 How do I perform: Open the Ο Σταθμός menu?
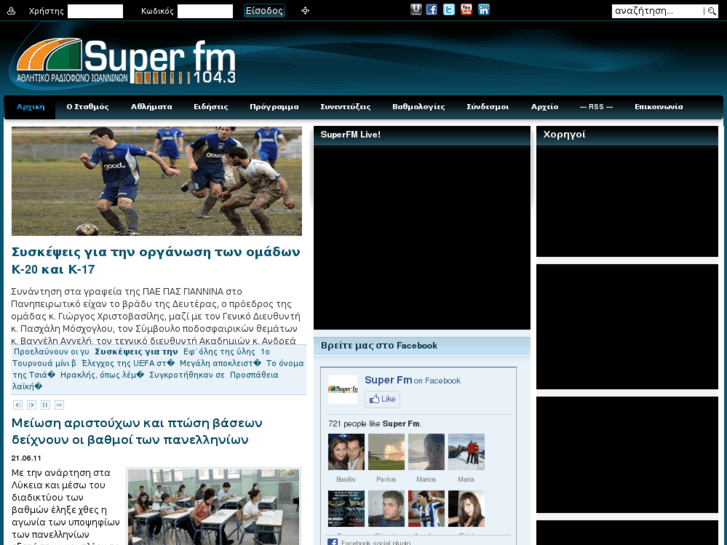click(x=88, y=107)
